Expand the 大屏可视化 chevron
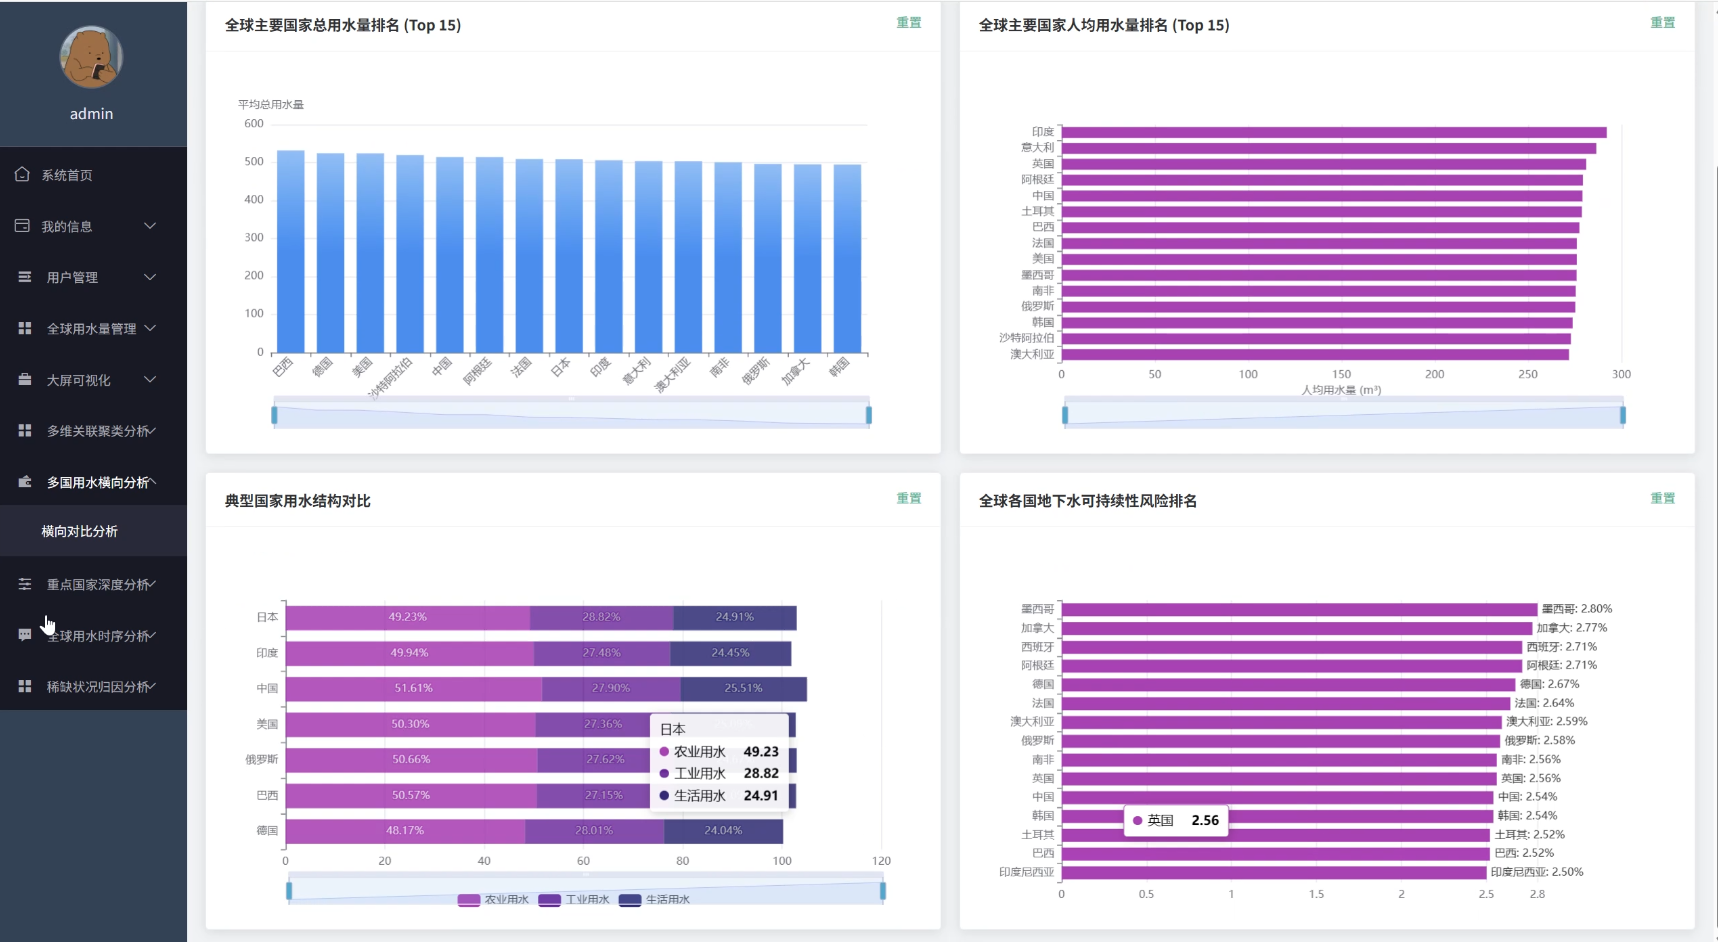 point(150,379)
